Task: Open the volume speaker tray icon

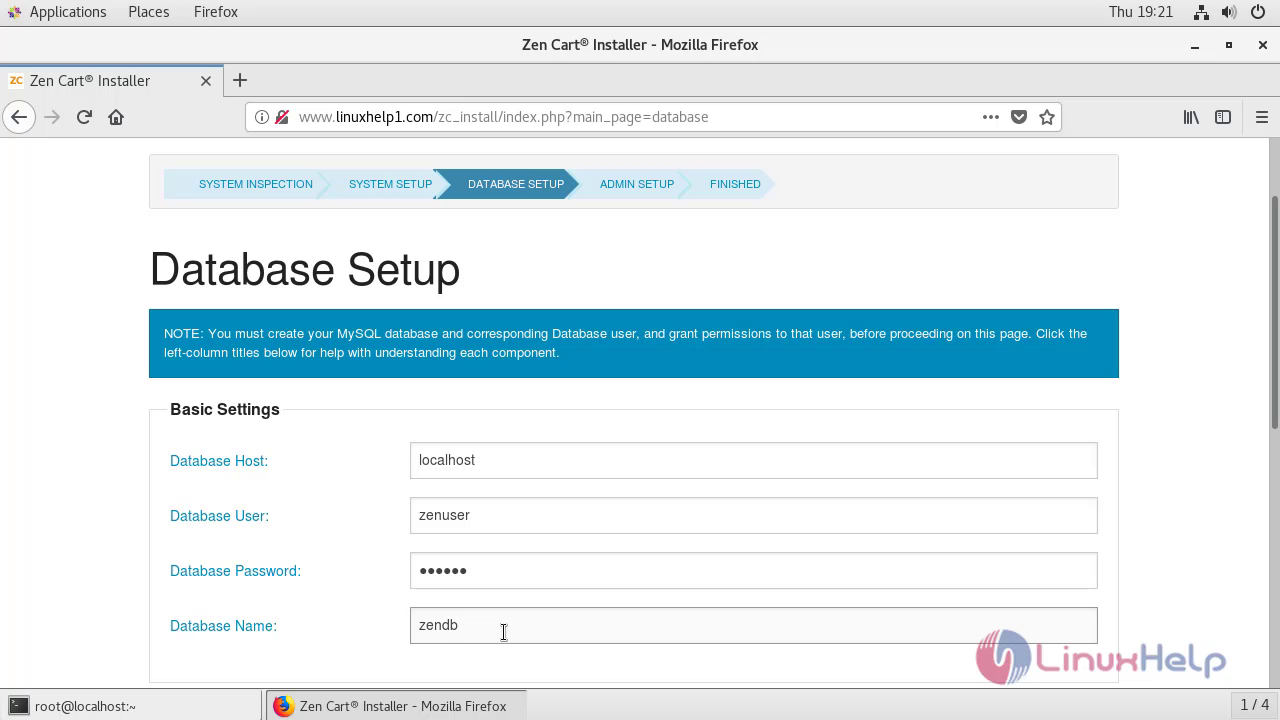Action: [1229, 12]
